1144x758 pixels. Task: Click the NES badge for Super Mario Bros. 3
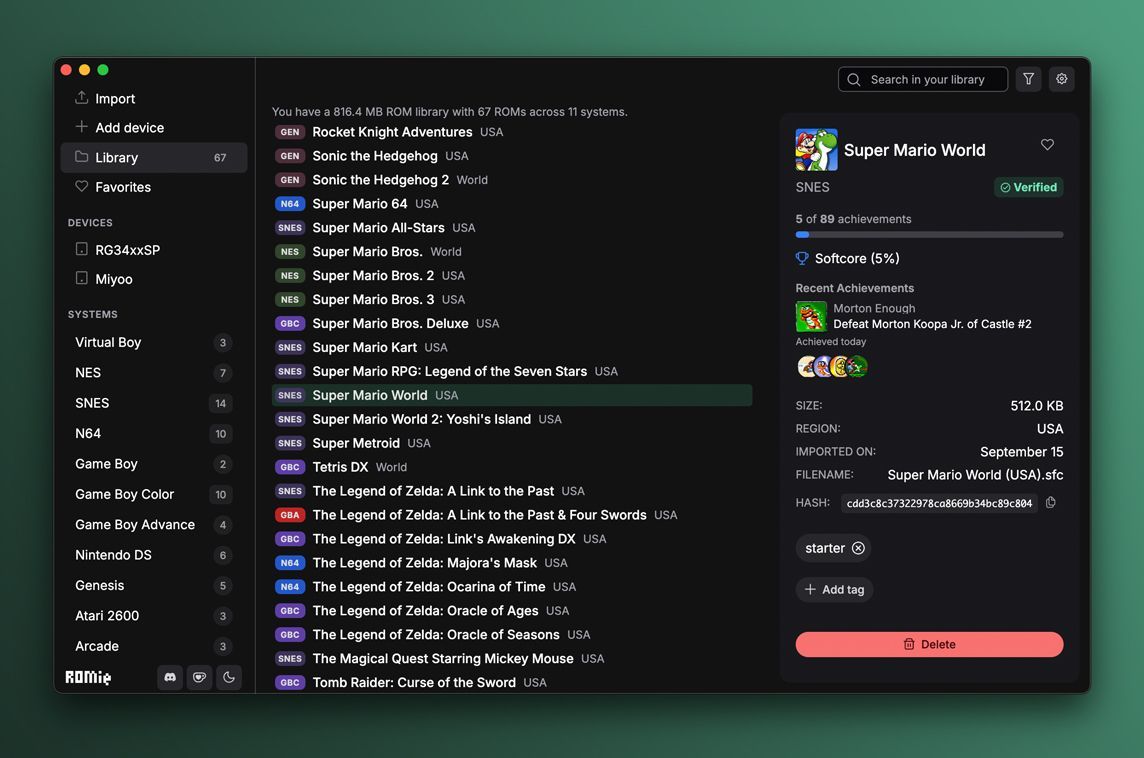coord(290,299)
